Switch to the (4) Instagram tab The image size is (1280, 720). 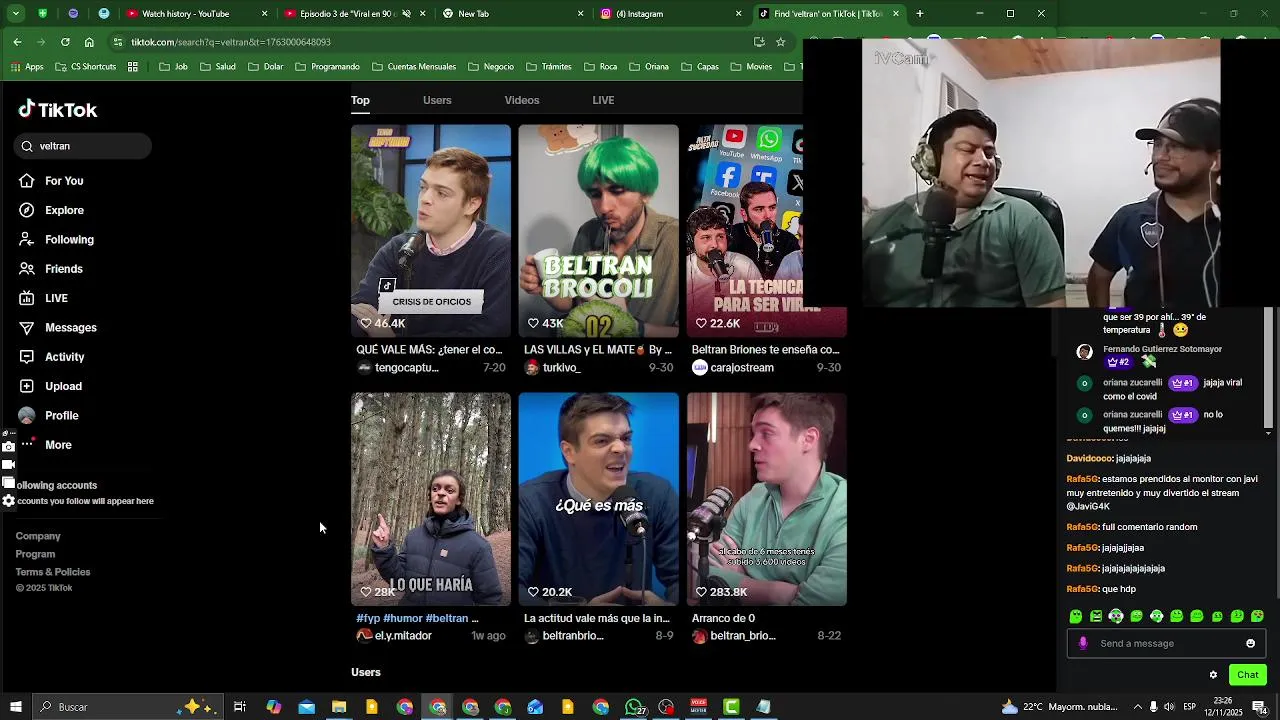coord(671,14)
